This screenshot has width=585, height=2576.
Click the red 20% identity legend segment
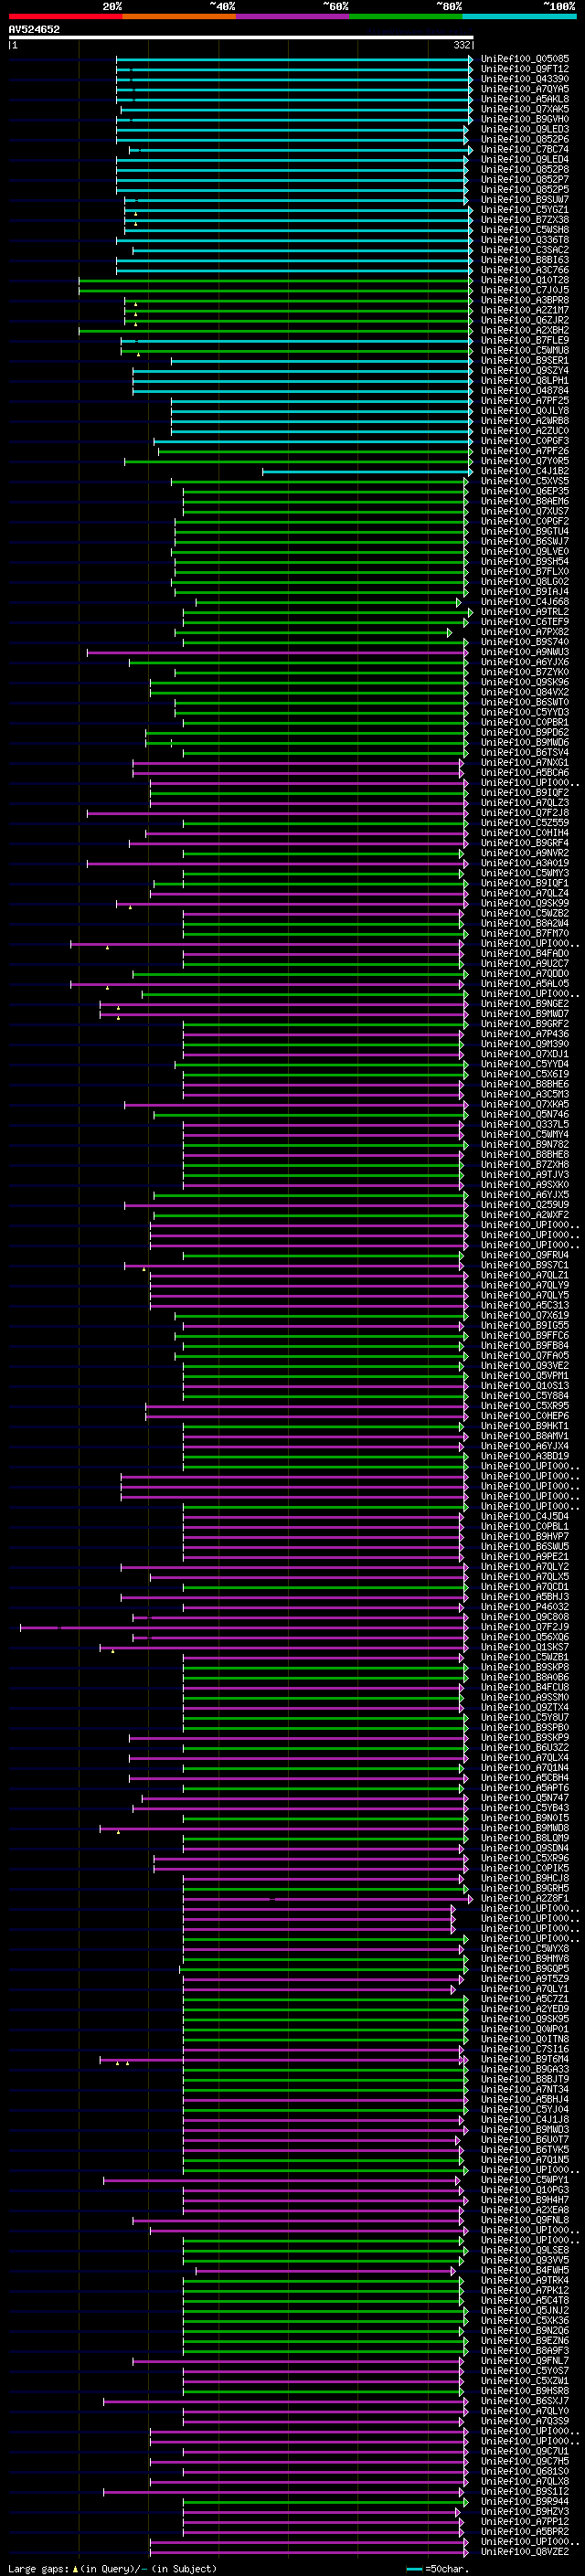[65, 16]
